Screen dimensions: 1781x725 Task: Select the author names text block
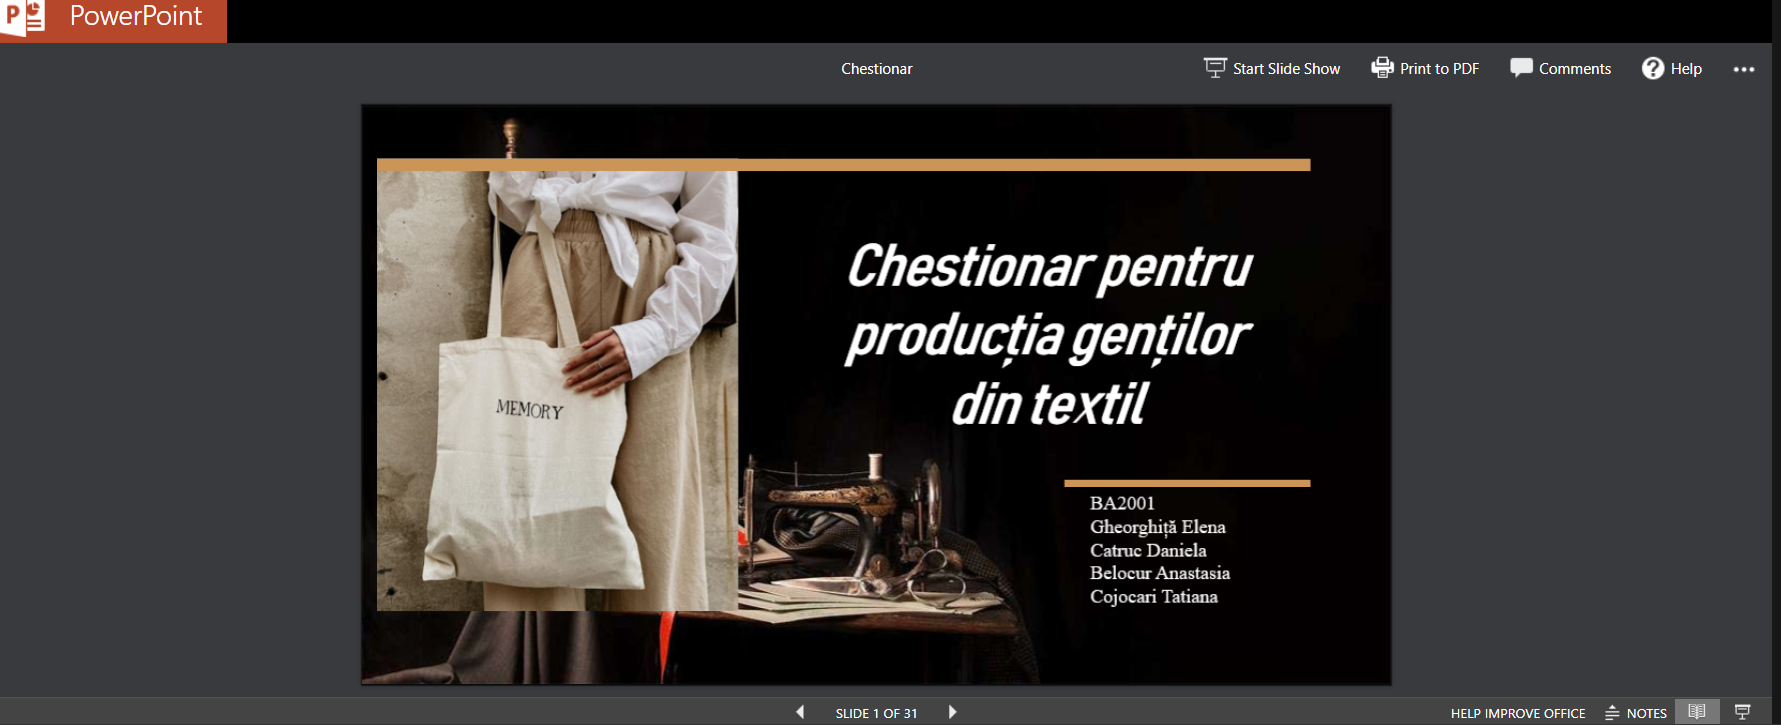tap(1159, 550)
